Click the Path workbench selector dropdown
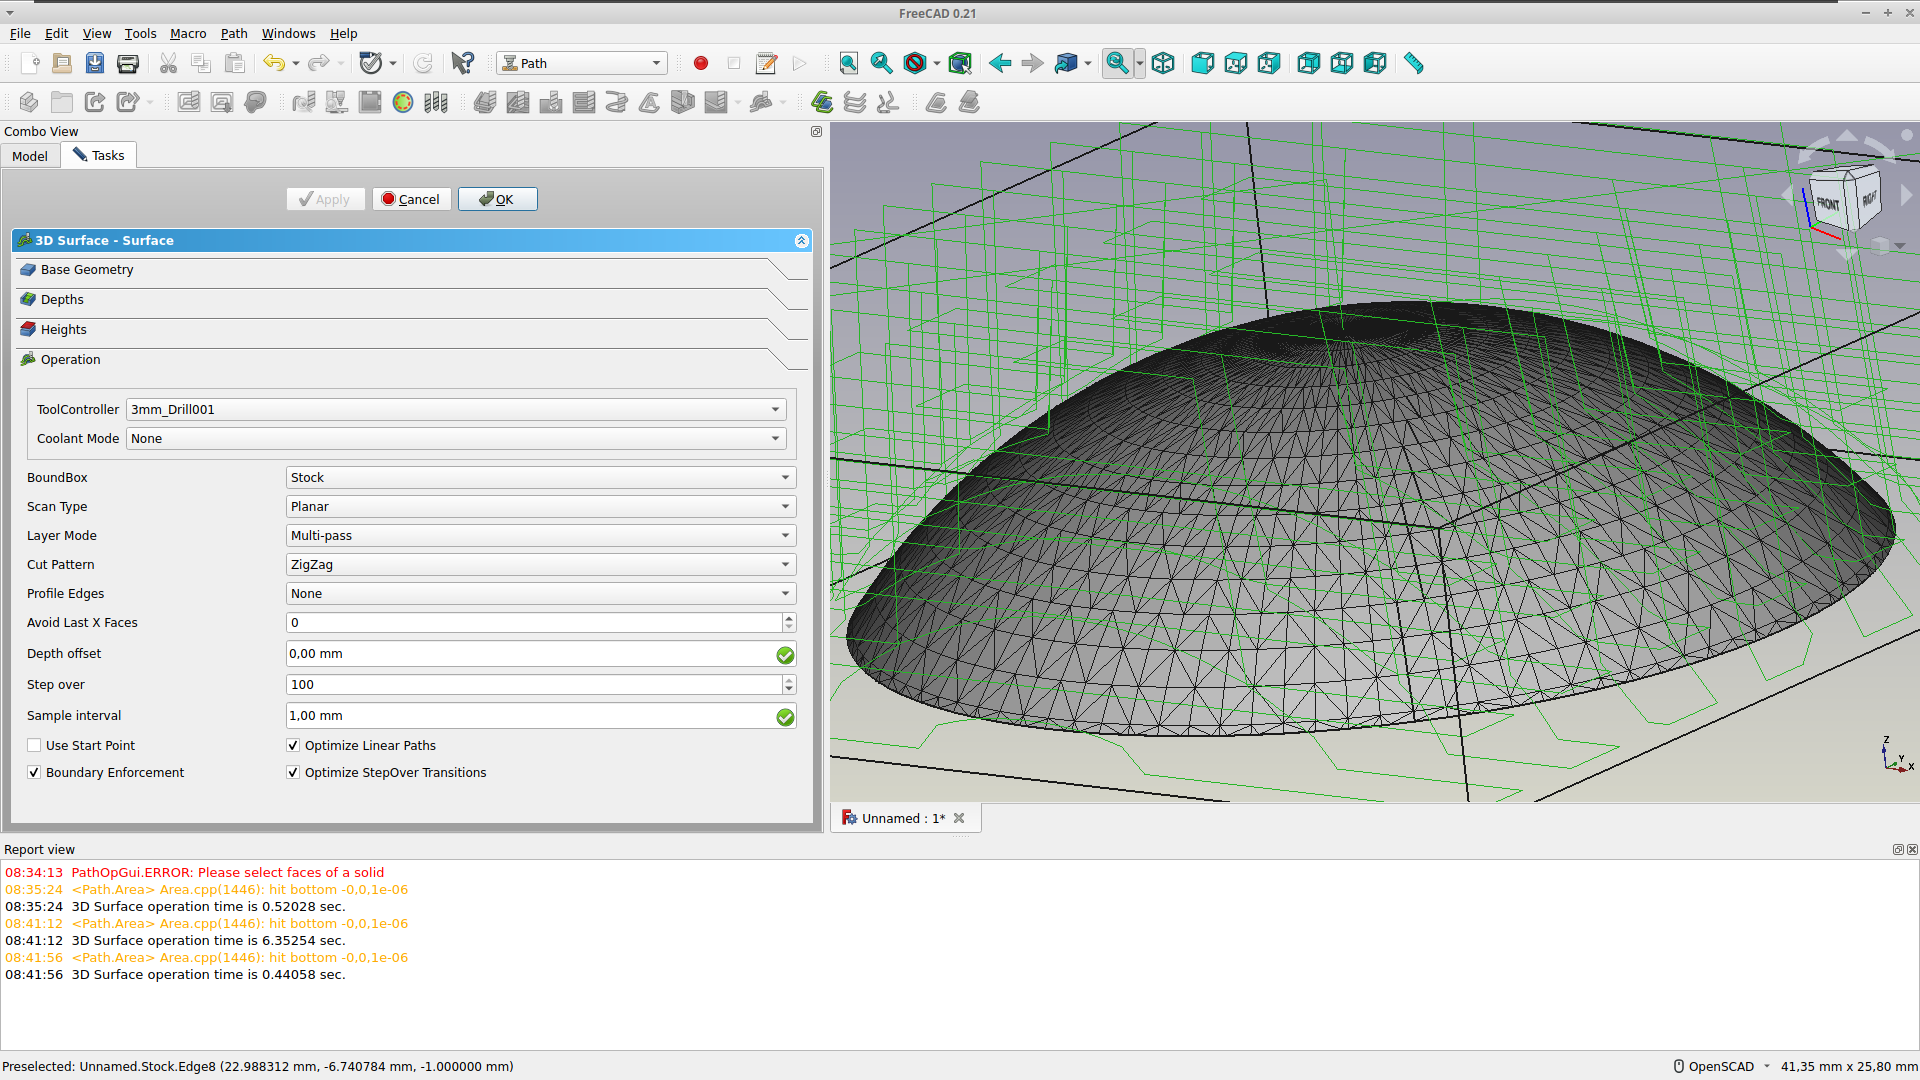 [x=582, y=62]
